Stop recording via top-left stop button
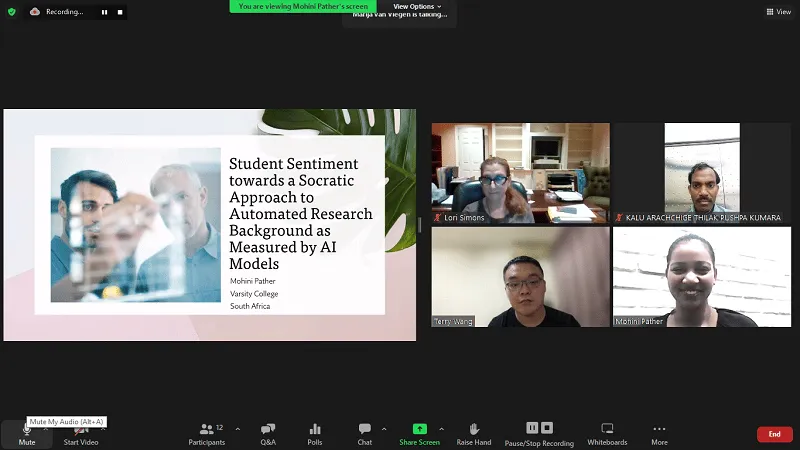 119,12
